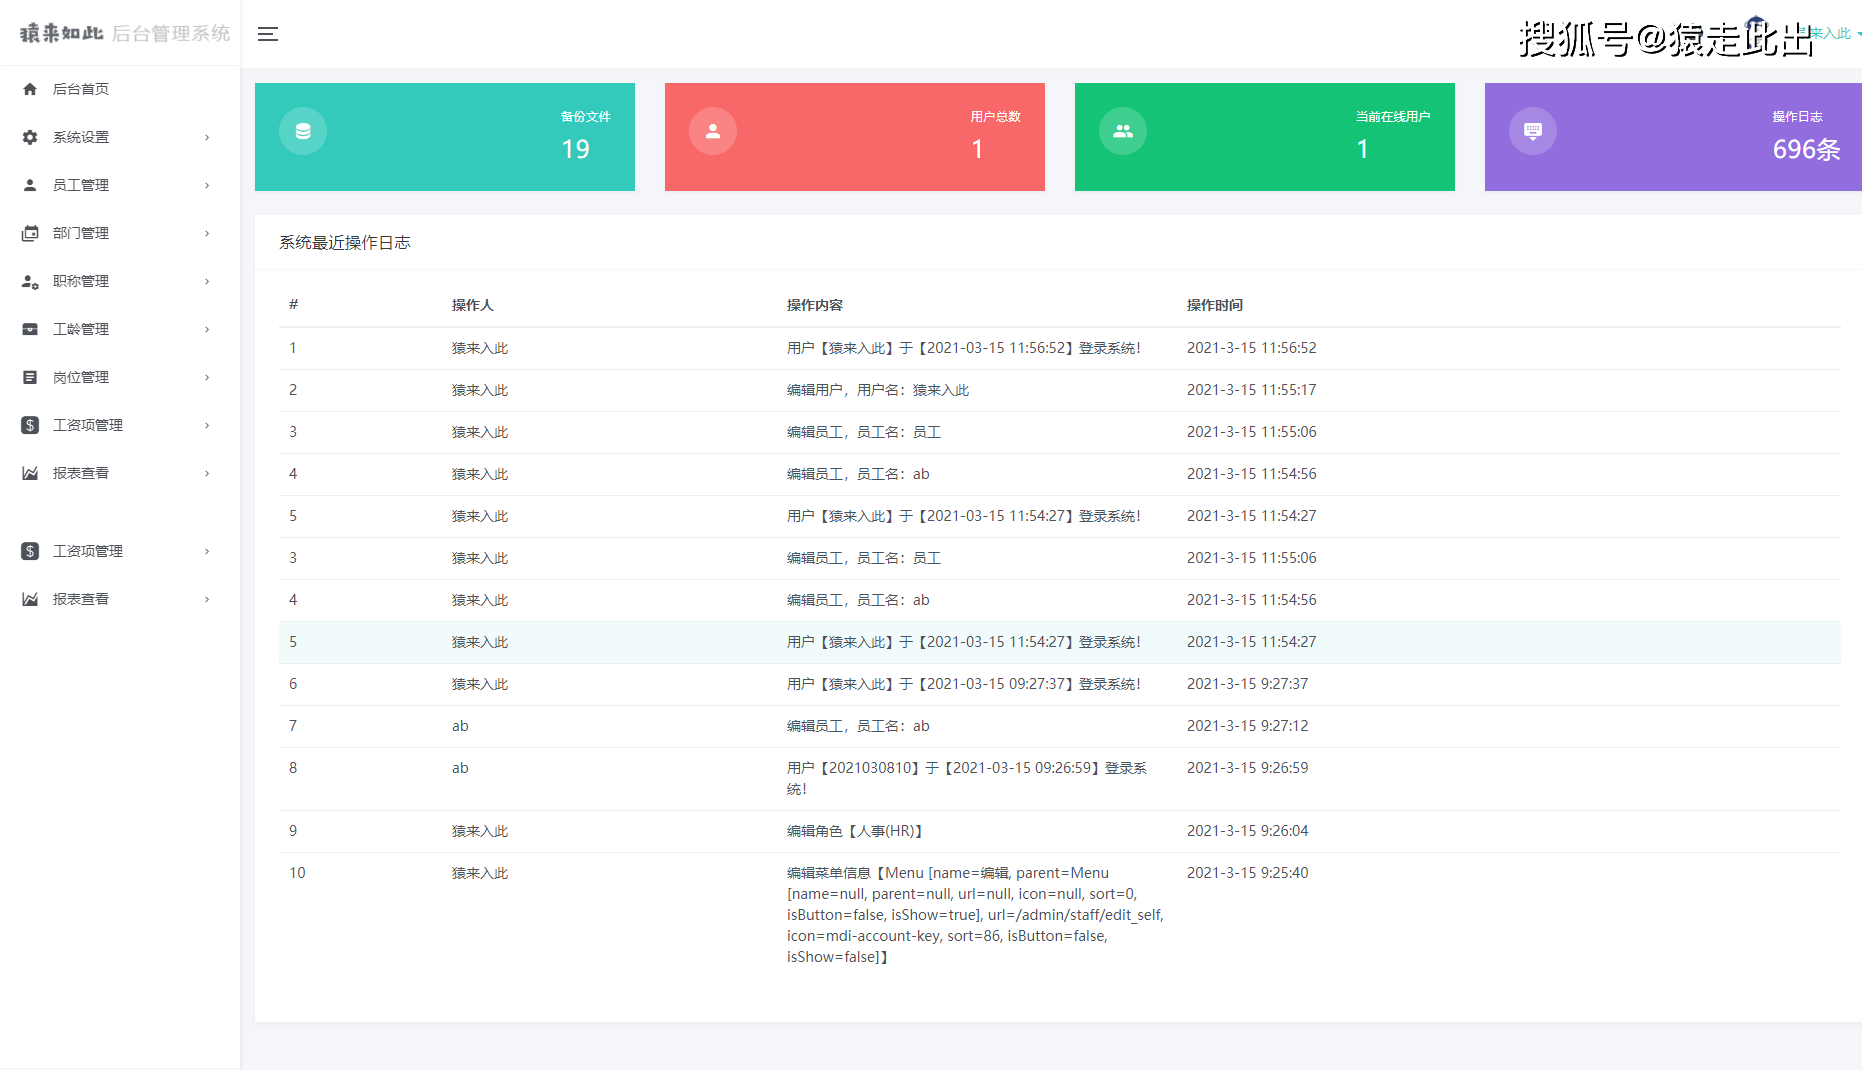The width and height of the screenshot is (1862, 1070).
Task: Expand the 岗位管理 chevron arrow
Action: [207, 377]
